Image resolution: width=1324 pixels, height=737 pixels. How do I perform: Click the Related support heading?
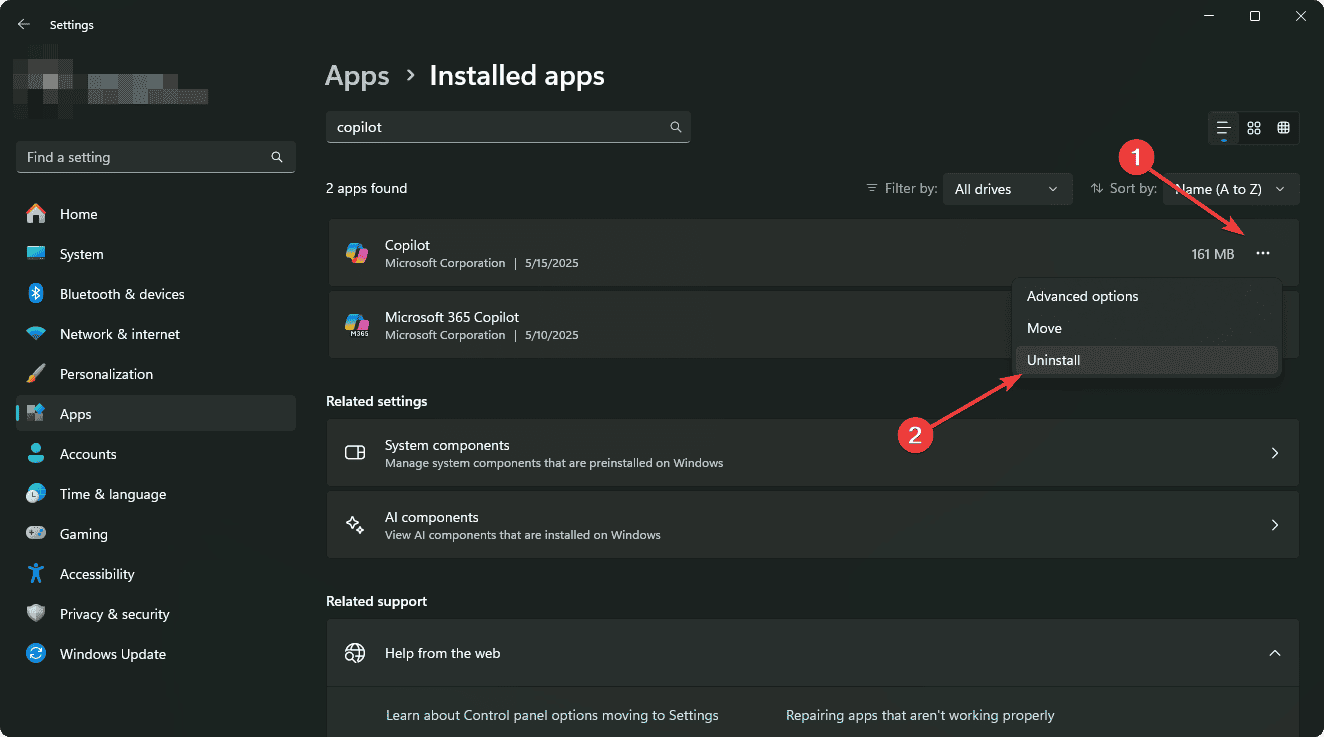377,601
